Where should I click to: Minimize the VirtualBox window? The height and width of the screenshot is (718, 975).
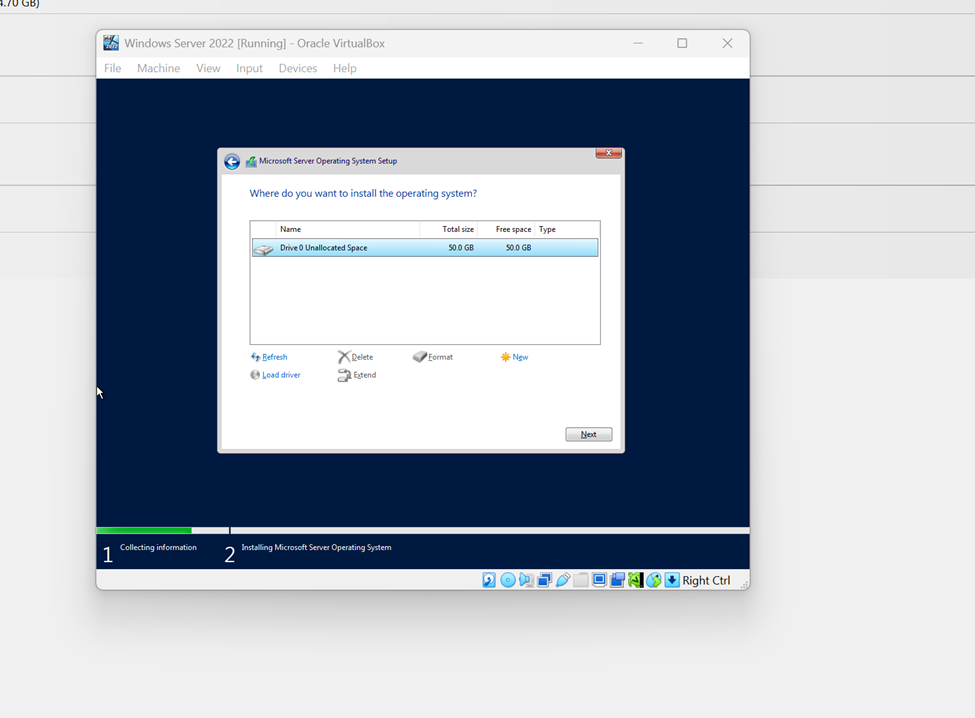coord(638,43)
